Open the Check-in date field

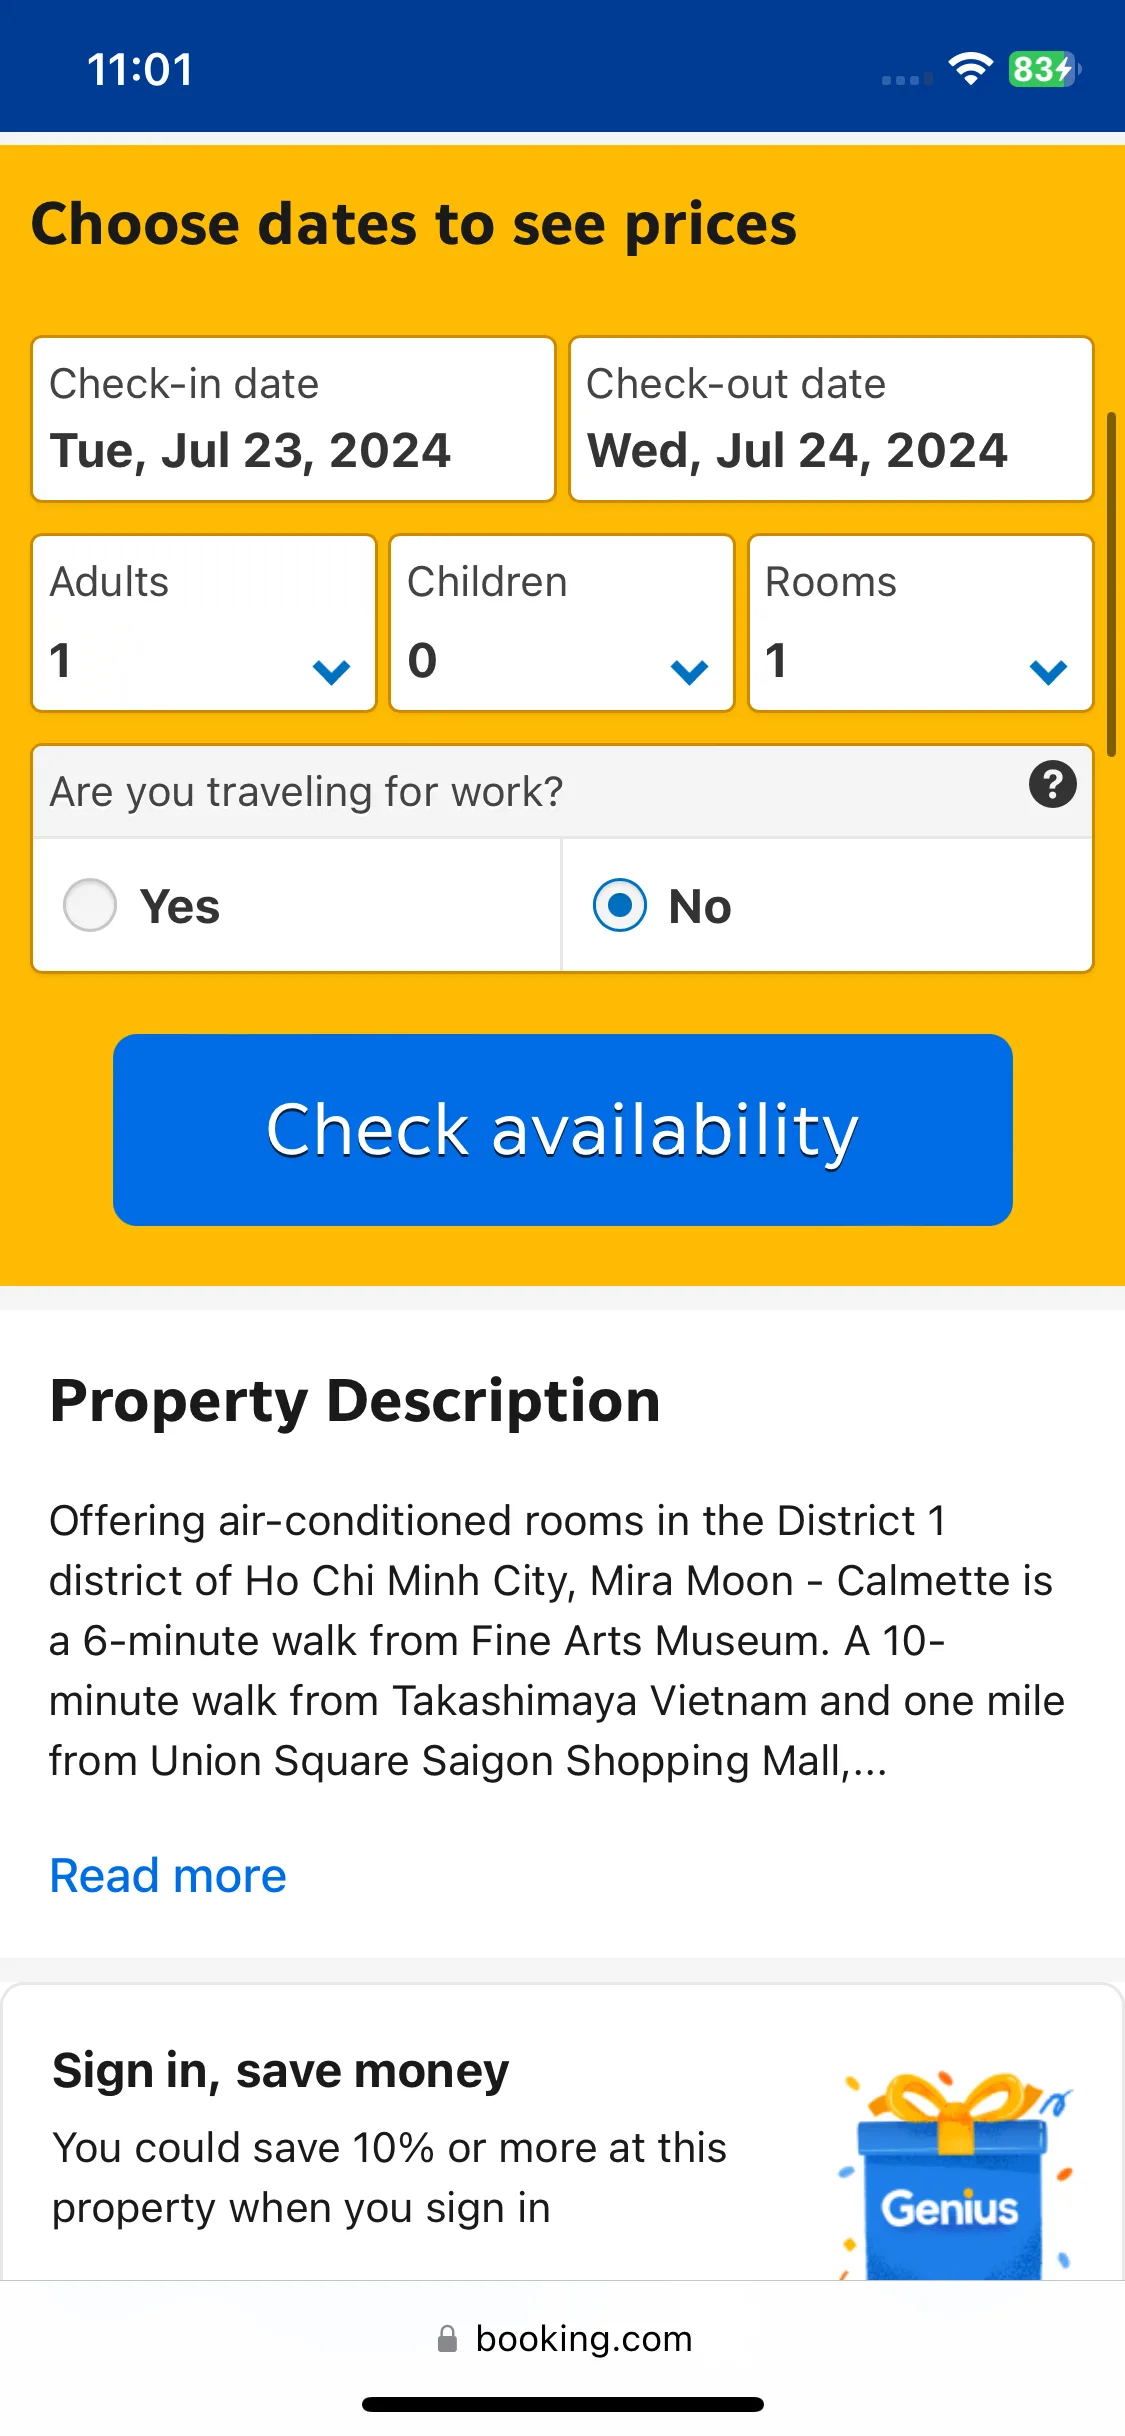[293, 419]
